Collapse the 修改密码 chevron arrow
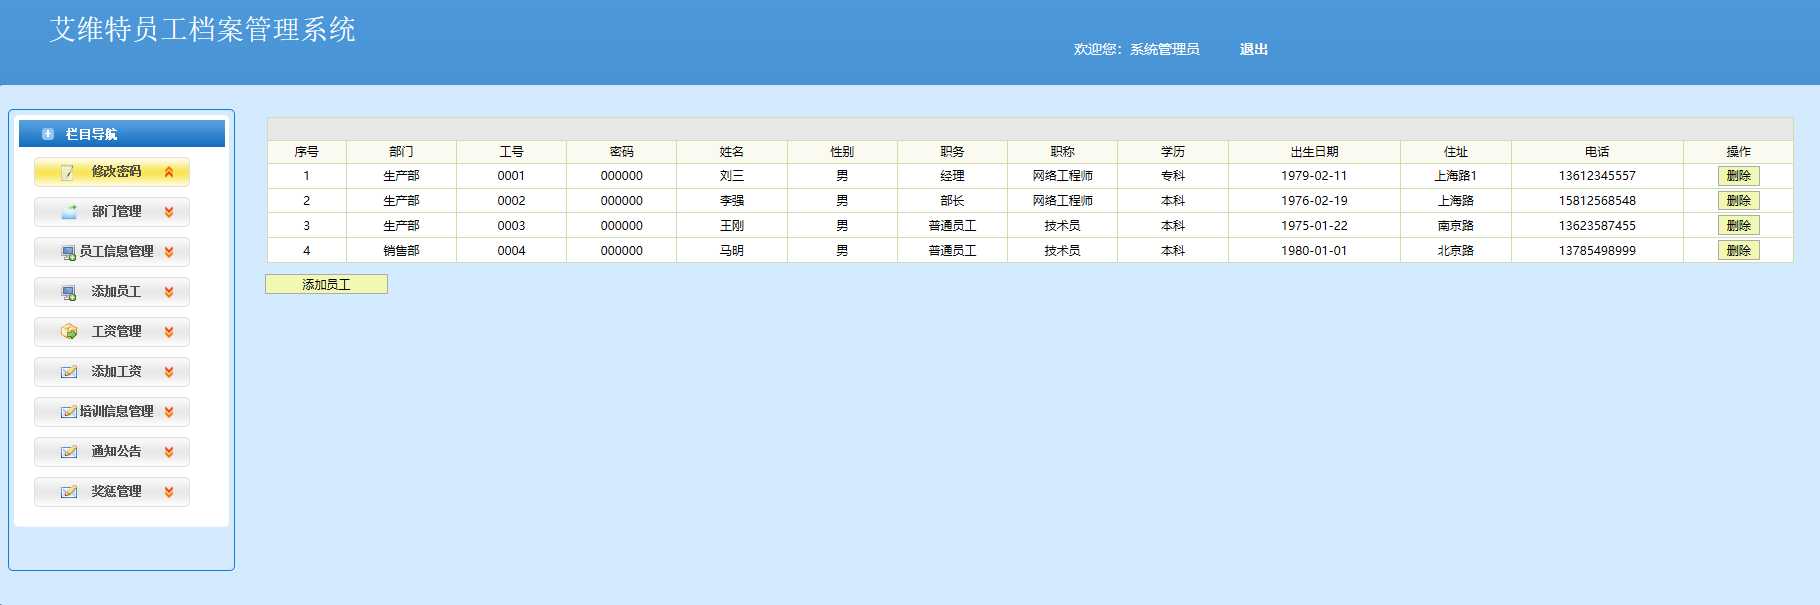This screenshot has height=605, width=1820. tap(169, 172)
